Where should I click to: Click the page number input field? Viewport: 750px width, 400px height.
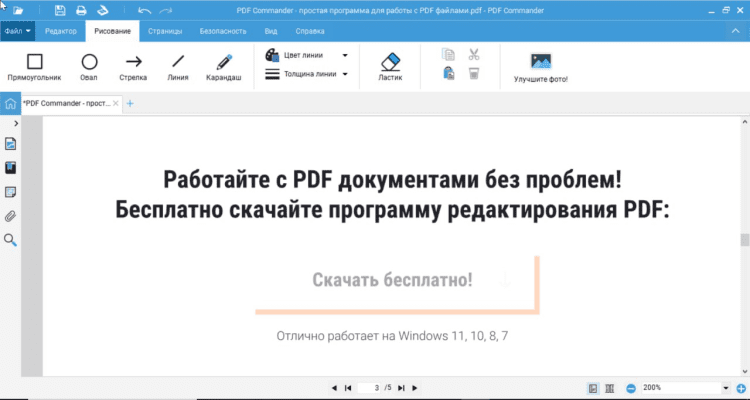tap(370, 388)
